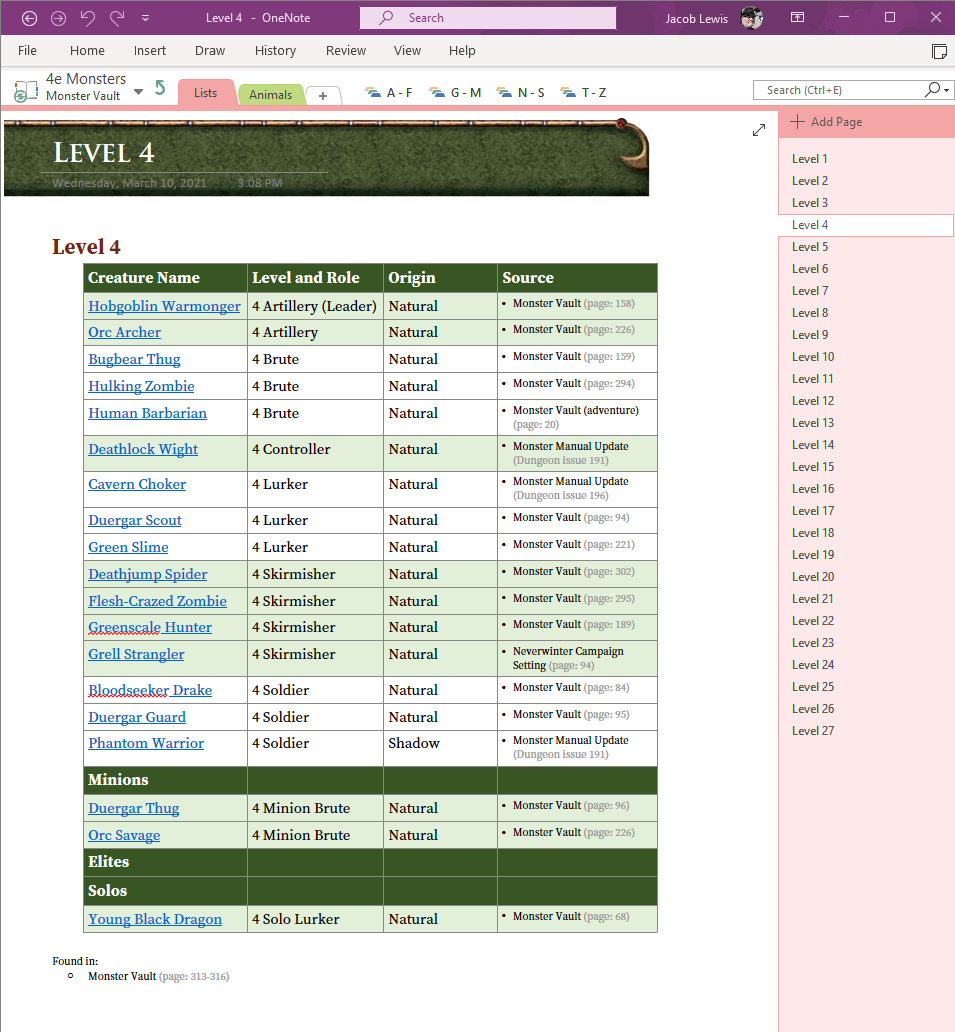
Task: Open the Human Barbarian link
Action: click(x=147, y=413)
